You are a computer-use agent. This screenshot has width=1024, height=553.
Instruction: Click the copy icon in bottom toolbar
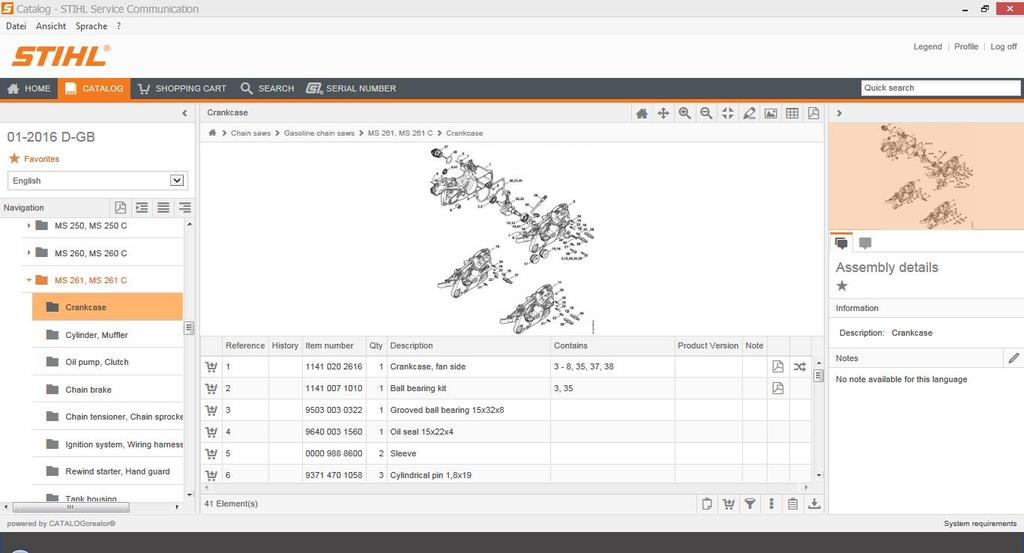tap(707, 503)
